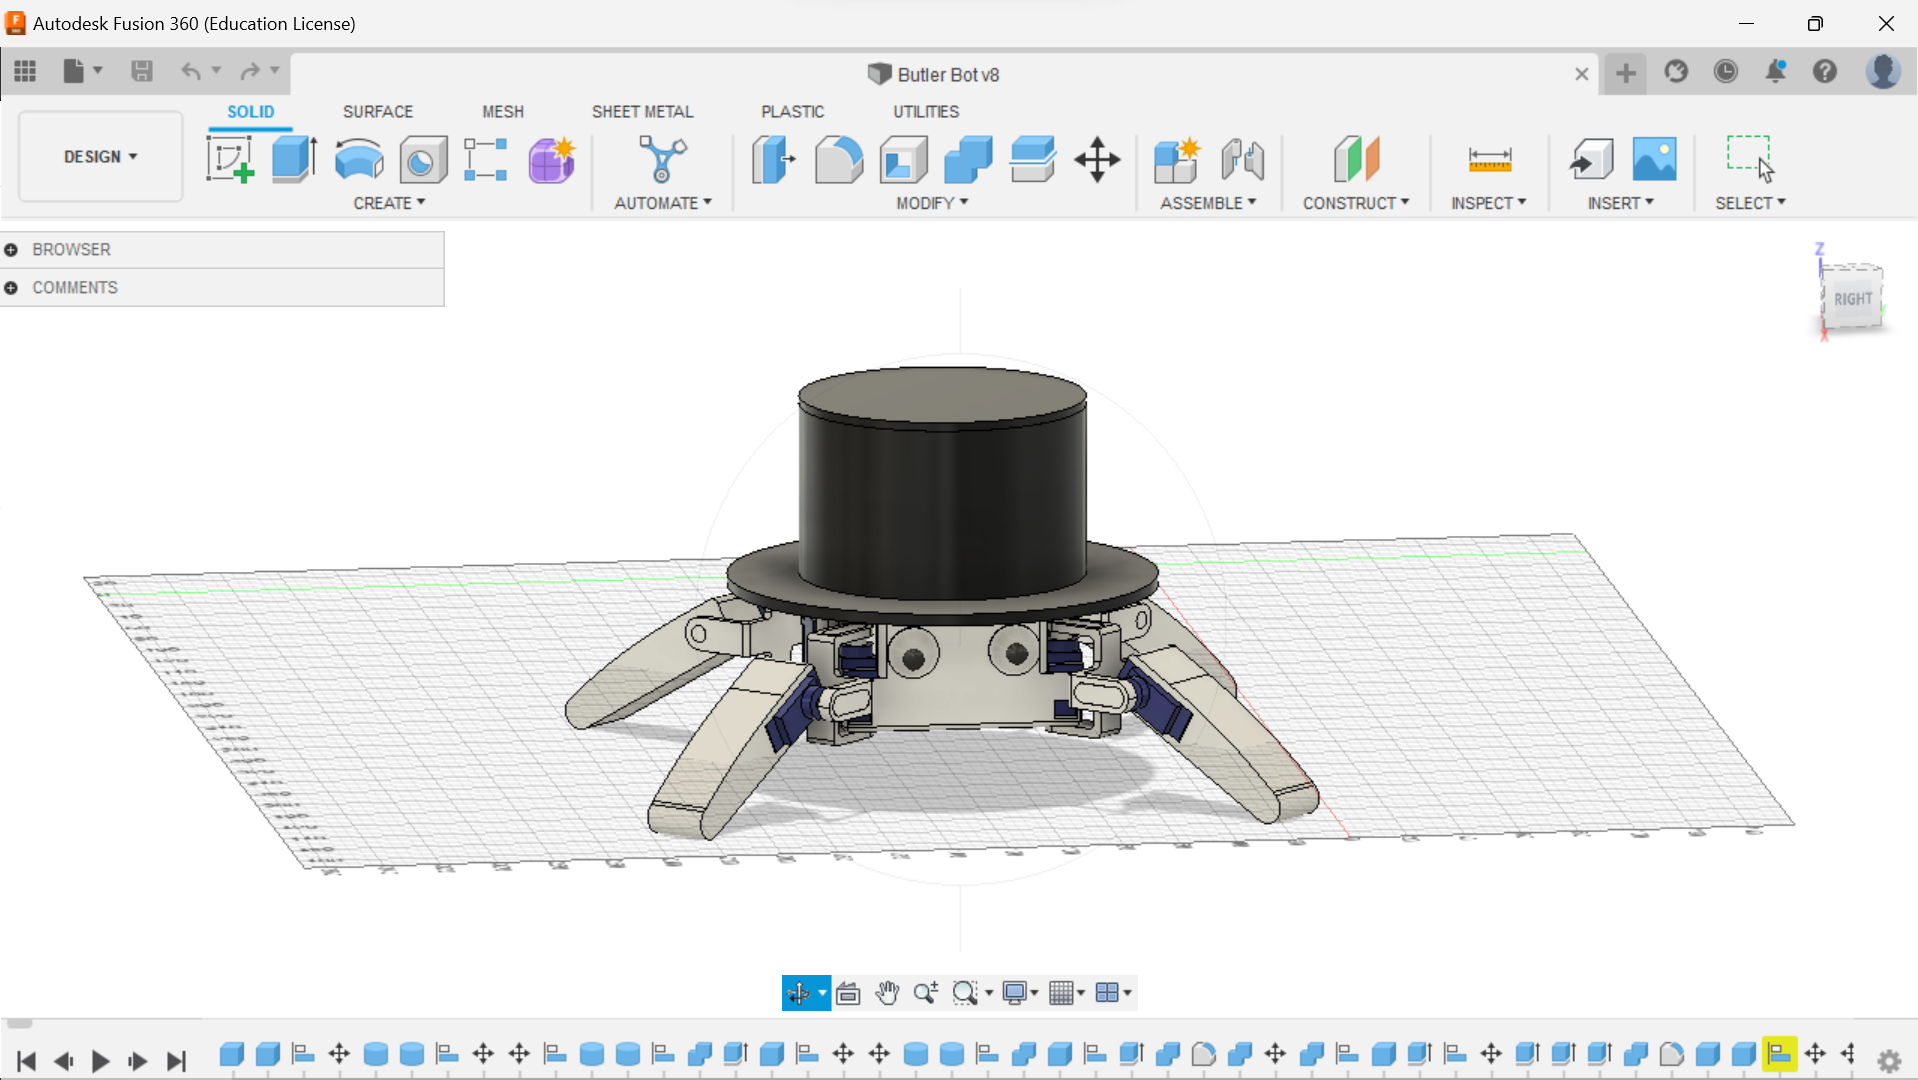Expand the Browser panel
Screen dimensions: 1918x1080
(11, 249)
